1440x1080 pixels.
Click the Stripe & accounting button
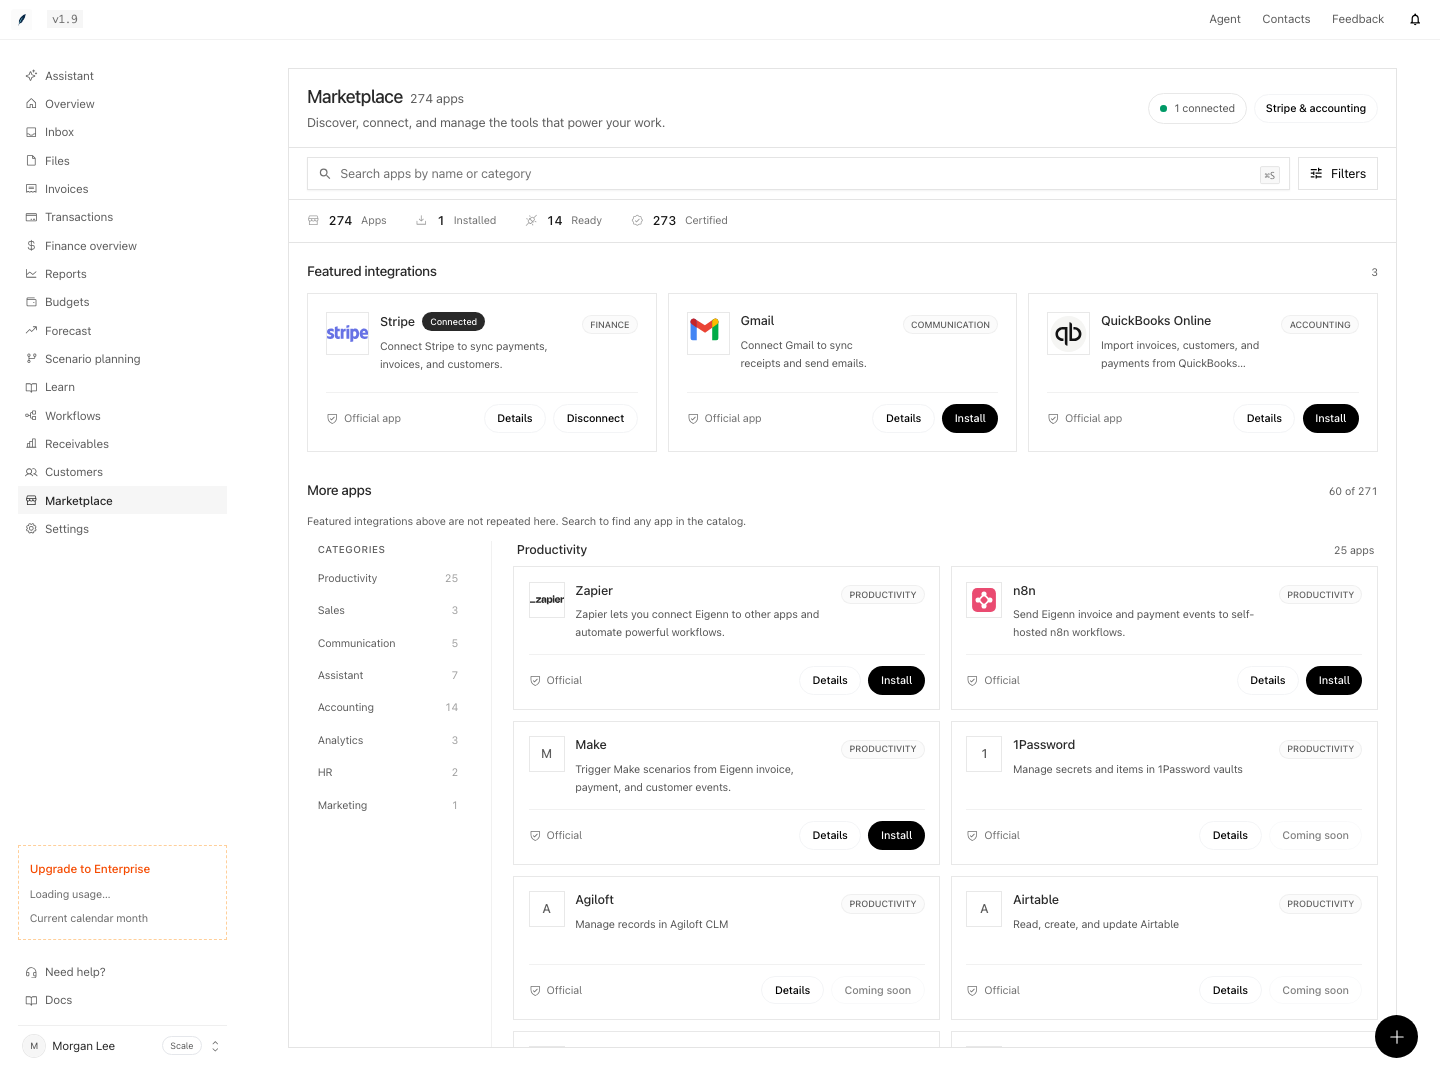1315,108
